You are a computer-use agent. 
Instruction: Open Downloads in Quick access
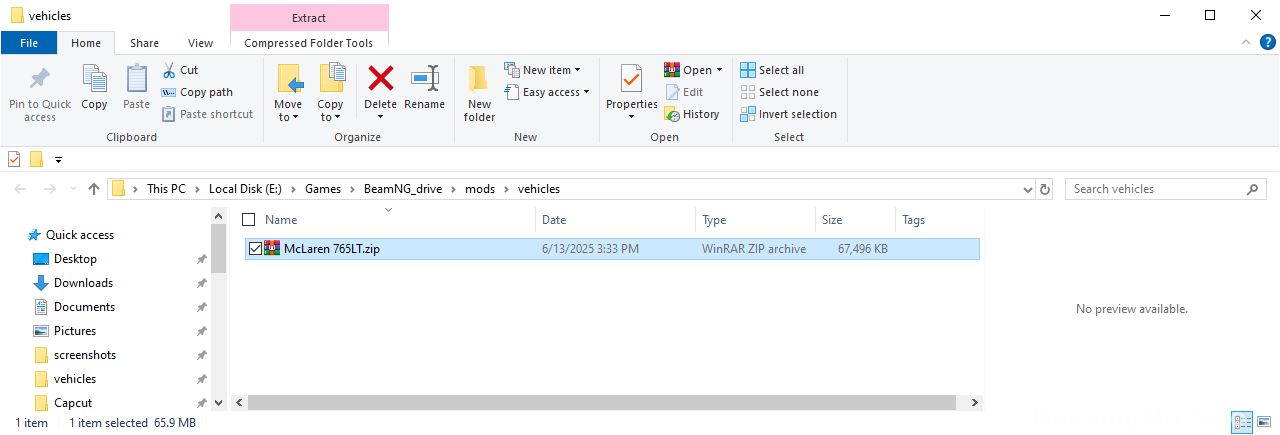point(83,283)
